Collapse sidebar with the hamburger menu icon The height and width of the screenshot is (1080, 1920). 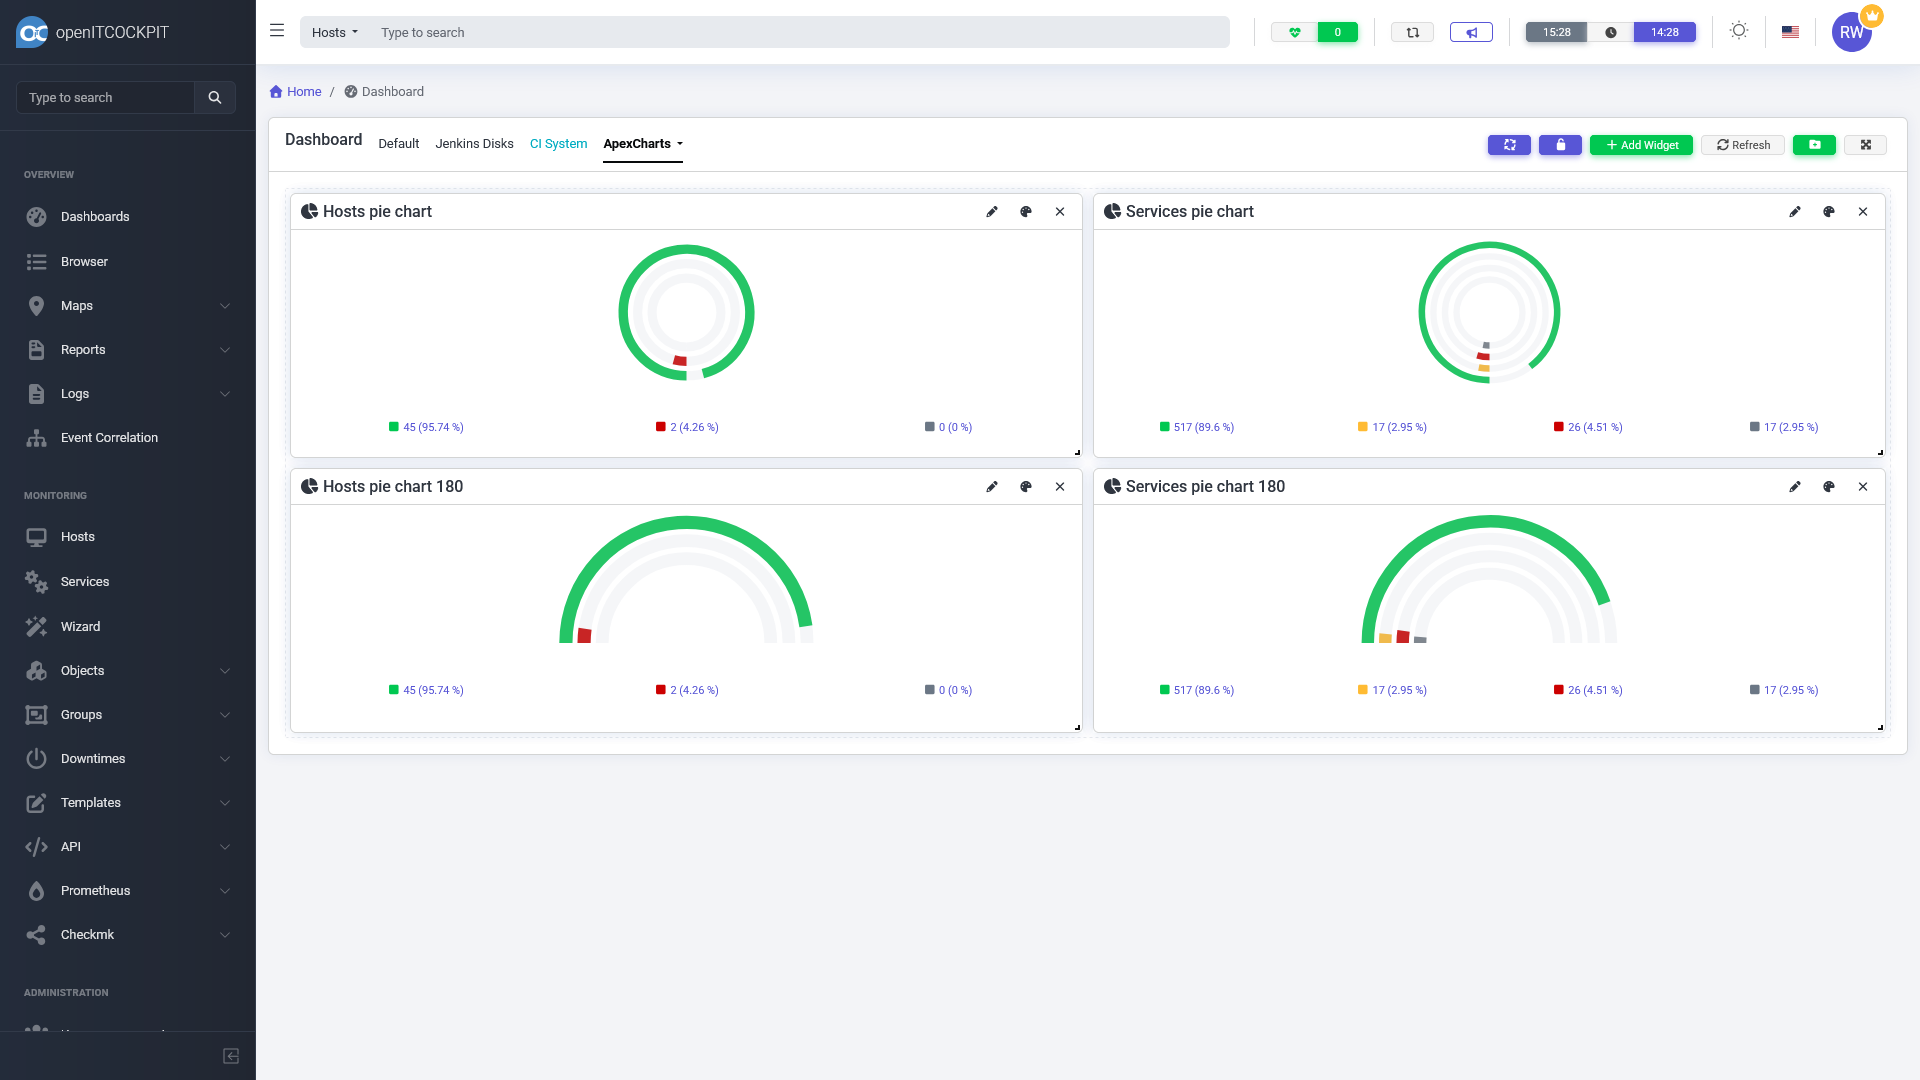[x=277, y=31]
